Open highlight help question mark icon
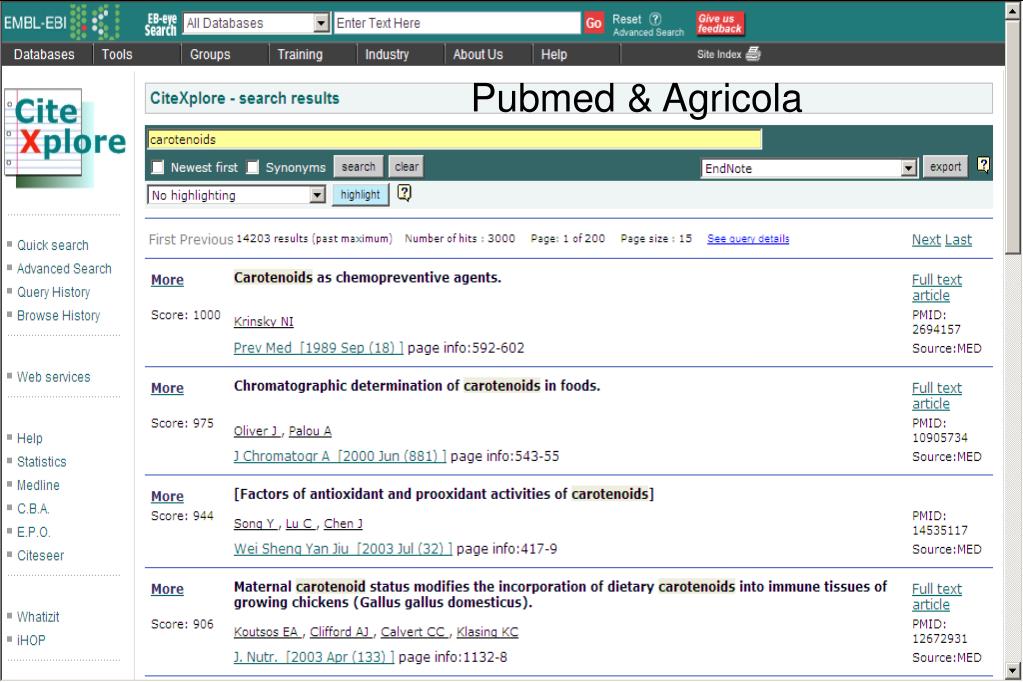 405,193
